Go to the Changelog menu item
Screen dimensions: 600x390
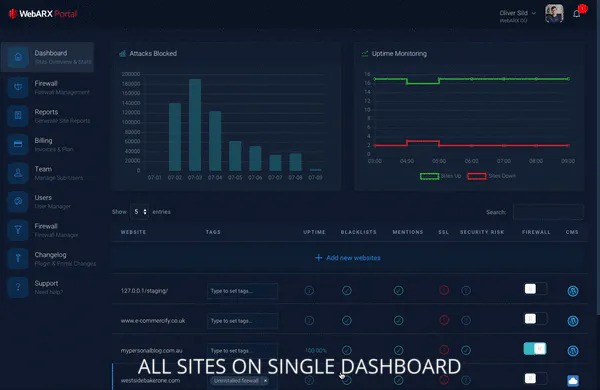[51, 259]
